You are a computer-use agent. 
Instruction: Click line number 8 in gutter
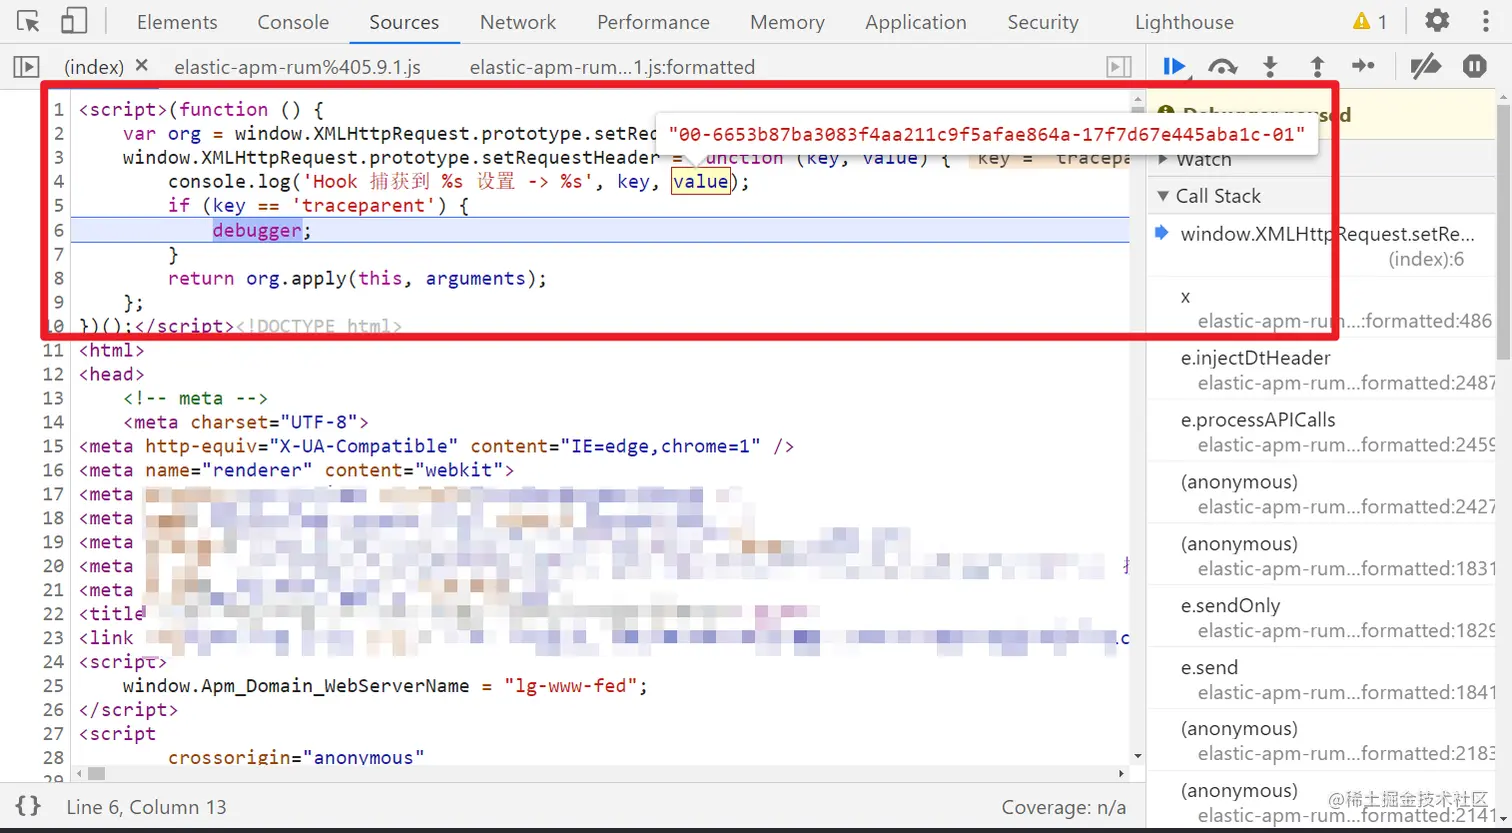click(59, 278)
